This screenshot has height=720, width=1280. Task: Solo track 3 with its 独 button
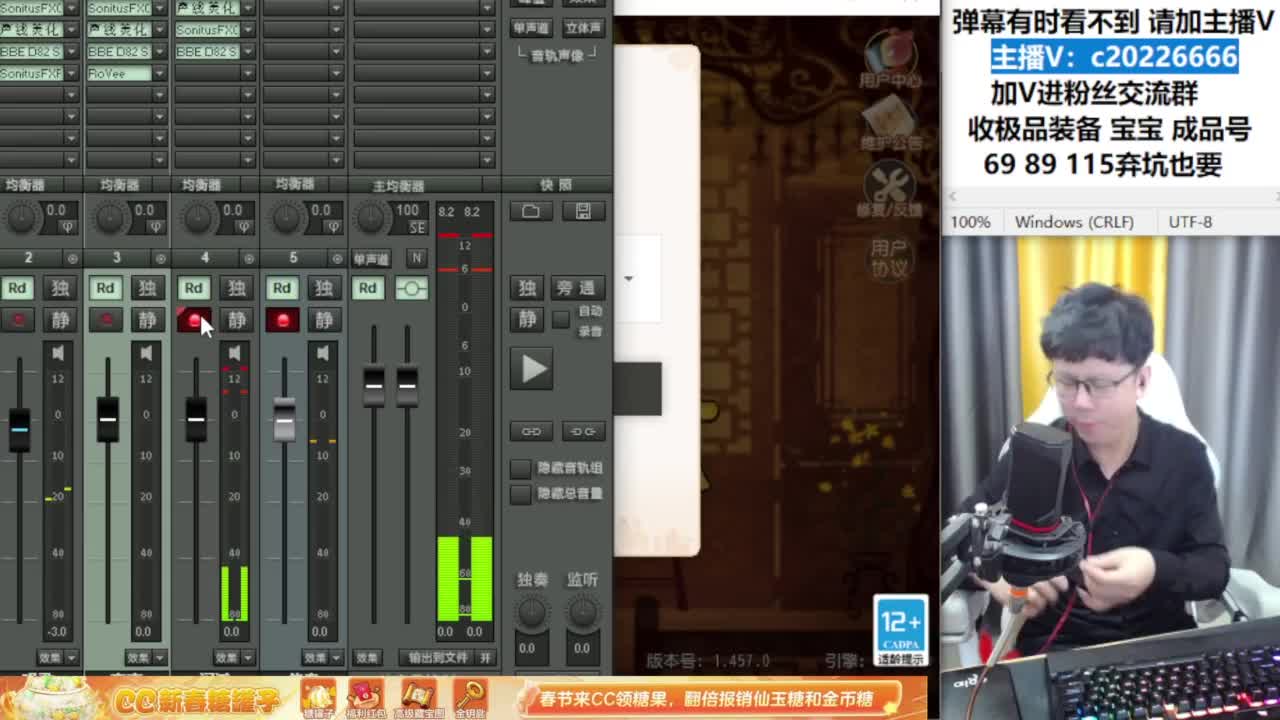[x=148, y=288]
